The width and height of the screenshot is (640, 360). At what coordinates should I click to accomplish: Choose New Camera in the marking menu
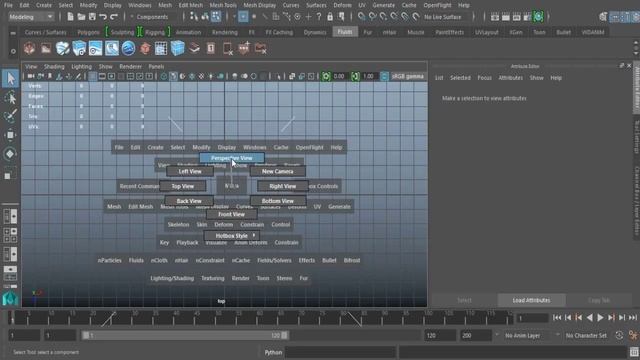point(278,171)
